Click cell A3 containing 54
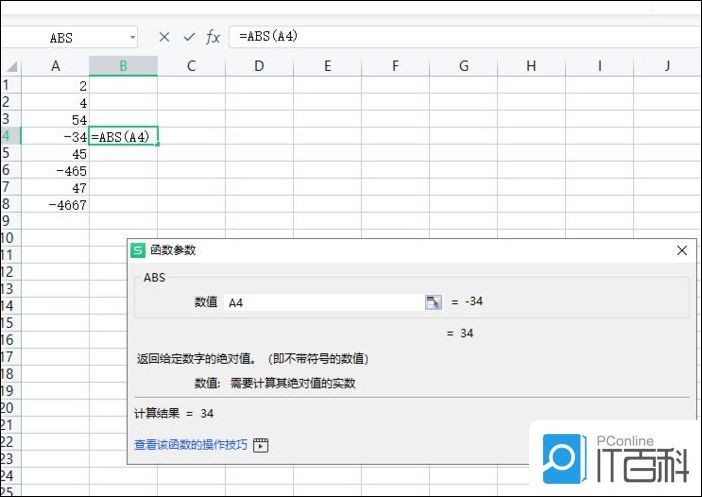702x497 pixels. click(x=56, y=120)
